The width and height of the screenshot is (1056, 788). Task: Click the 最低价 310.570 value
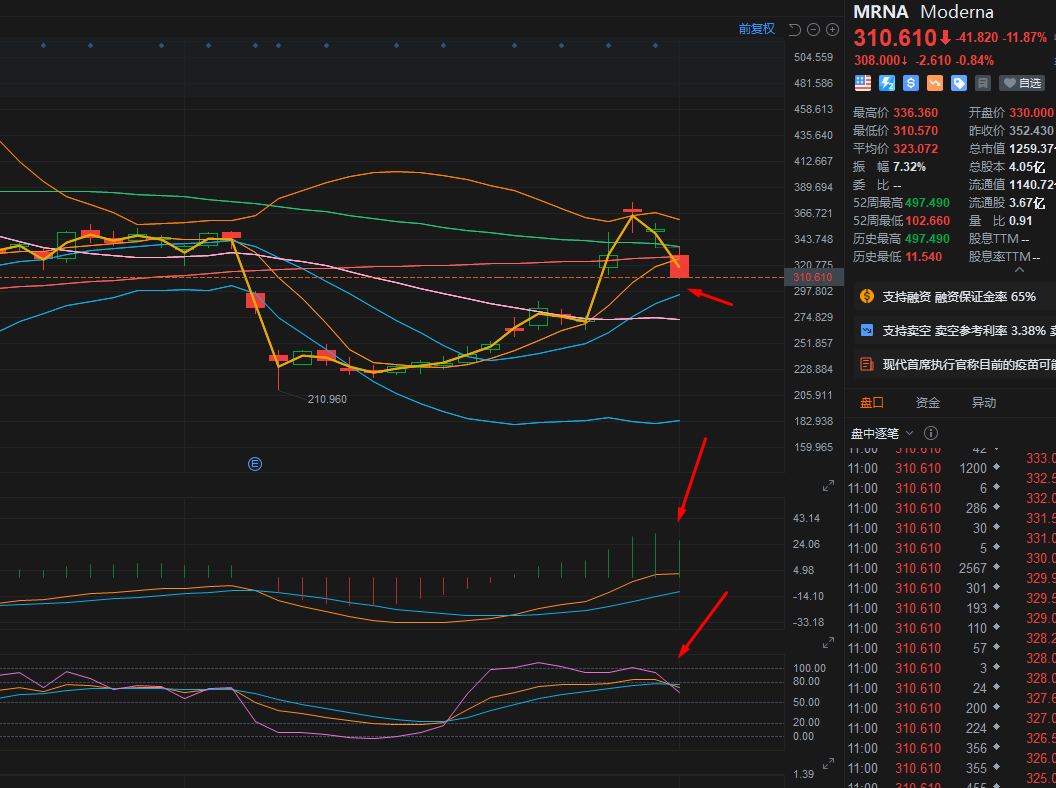[x=915, y=131]
